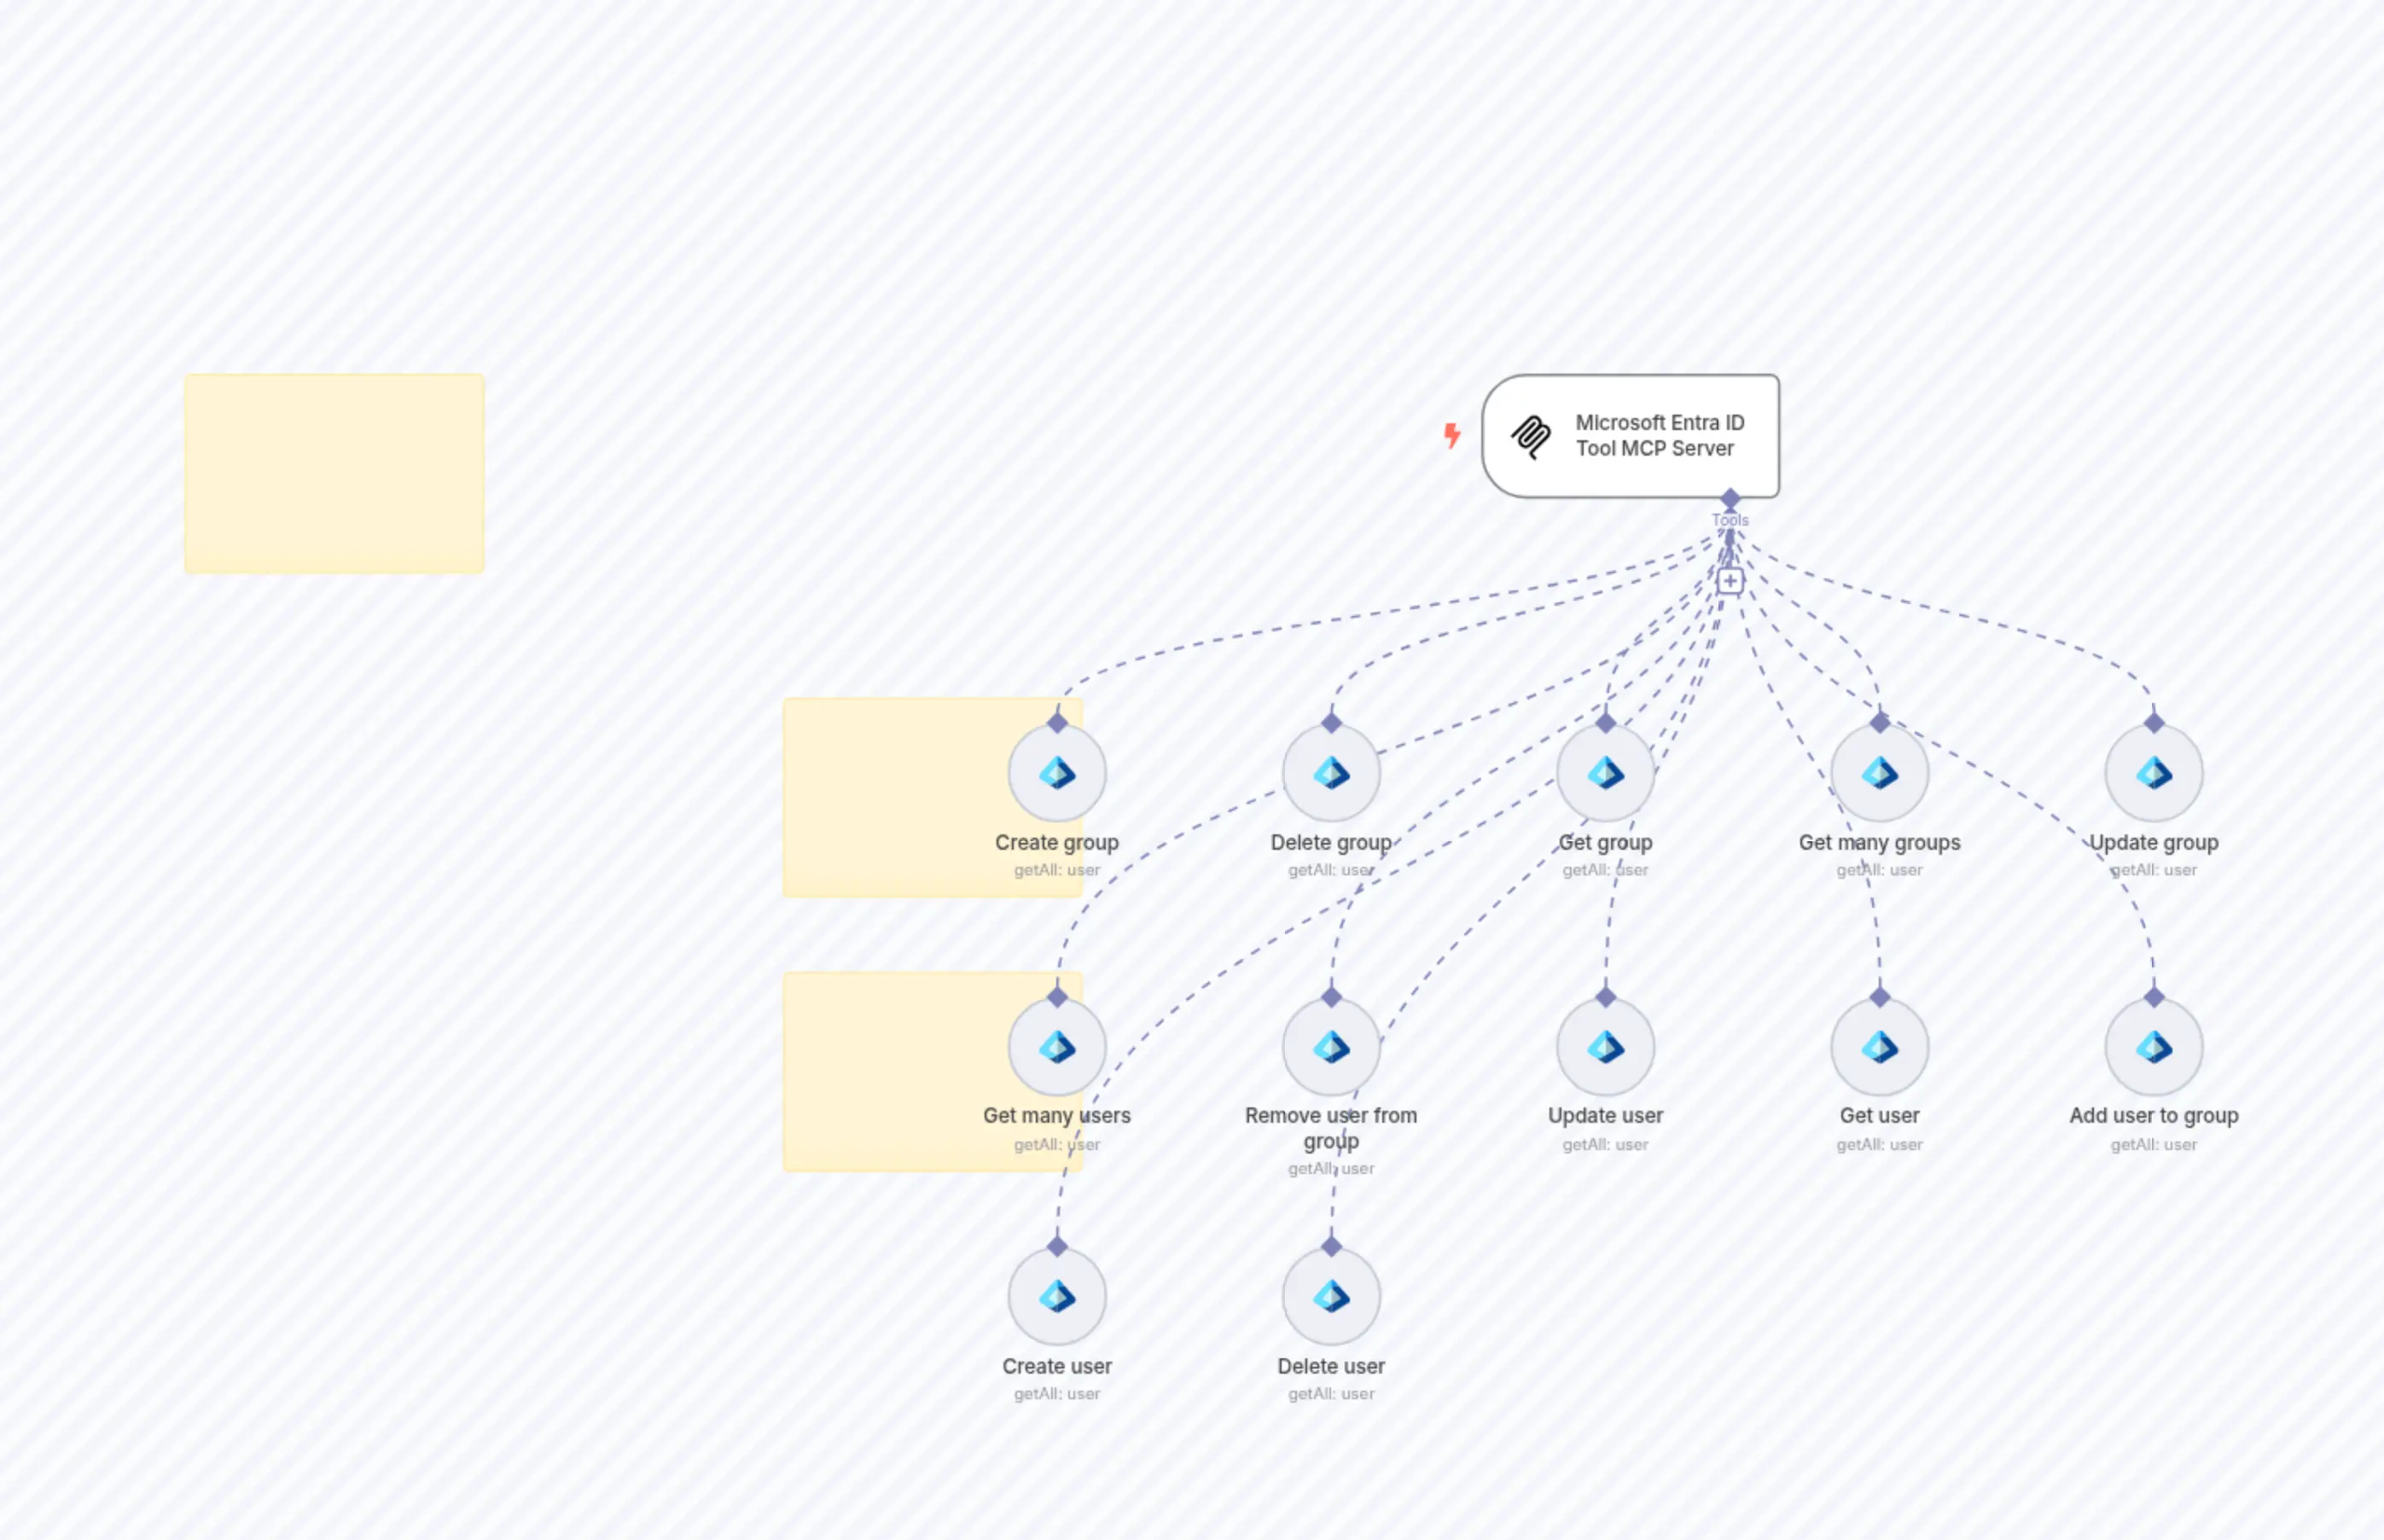Viewport: 2384px width, 1540px height.
Task: Click the red lightning execution indicator
Action: coord(1451,434)
